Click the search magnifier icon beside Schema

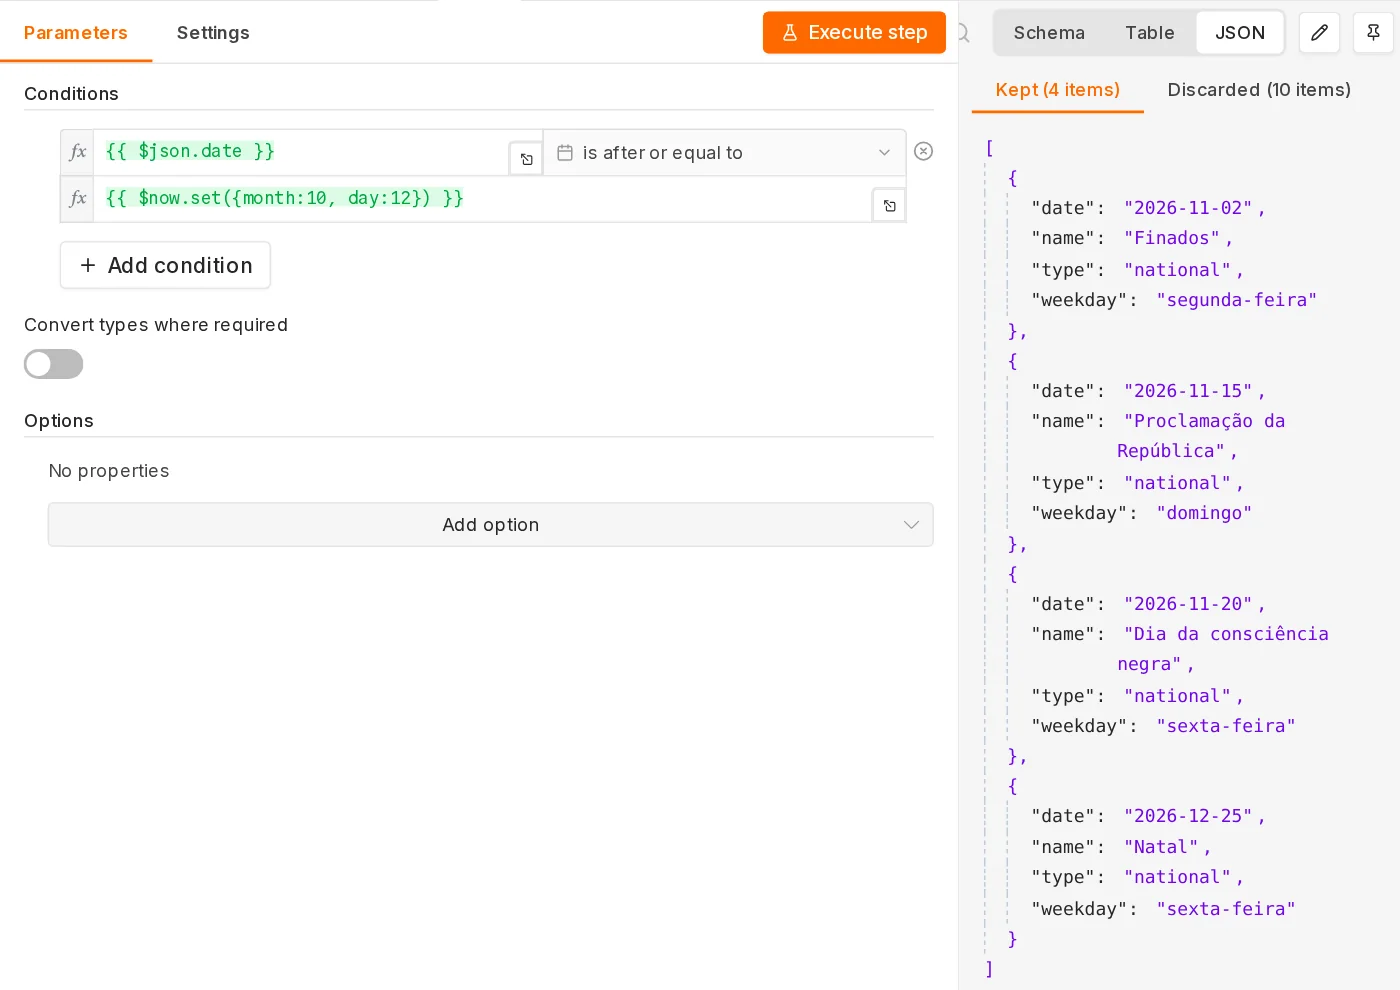click(x=963, y=33)
